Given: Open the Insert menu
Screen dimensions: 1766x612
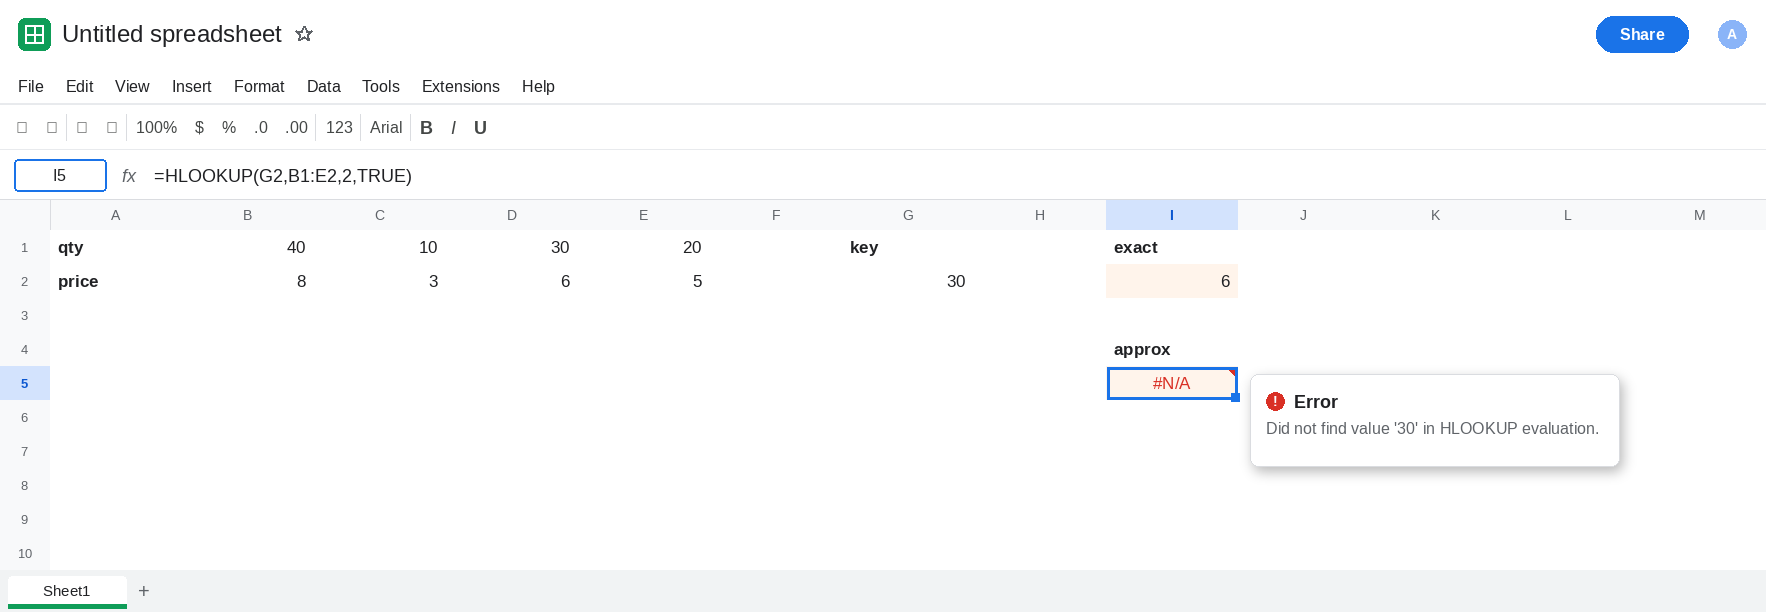Looking at the screenshot, I should click(x=192, y=87).
